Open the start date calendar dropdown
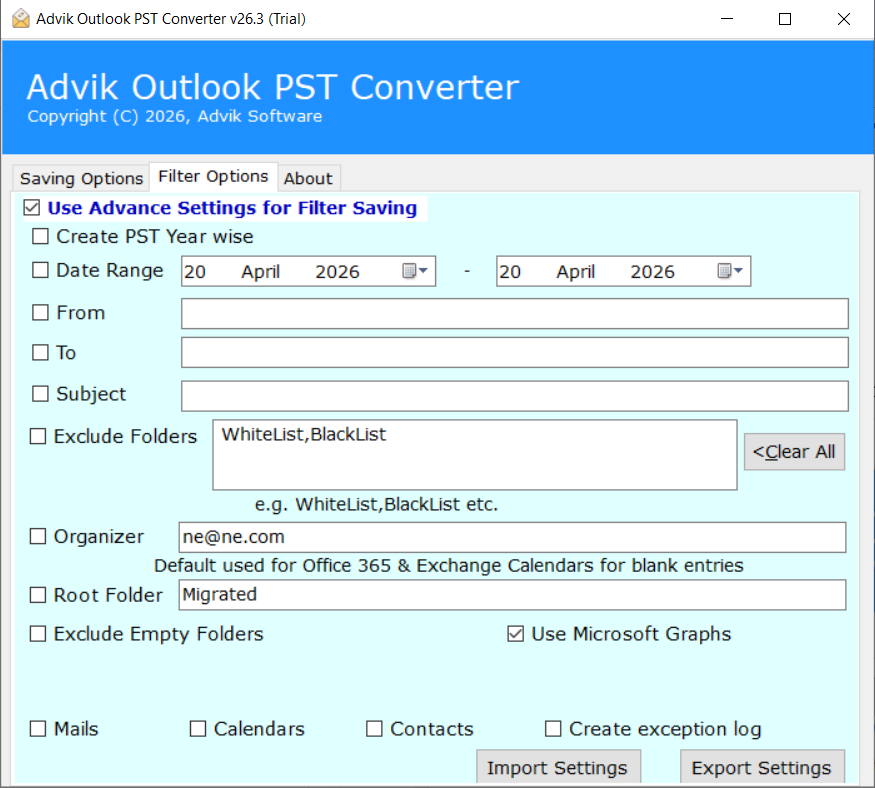 (x=416, y=271)
